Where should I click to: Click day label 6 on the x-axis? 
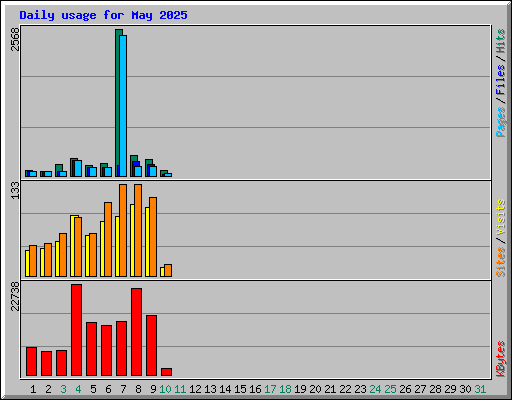108,389
